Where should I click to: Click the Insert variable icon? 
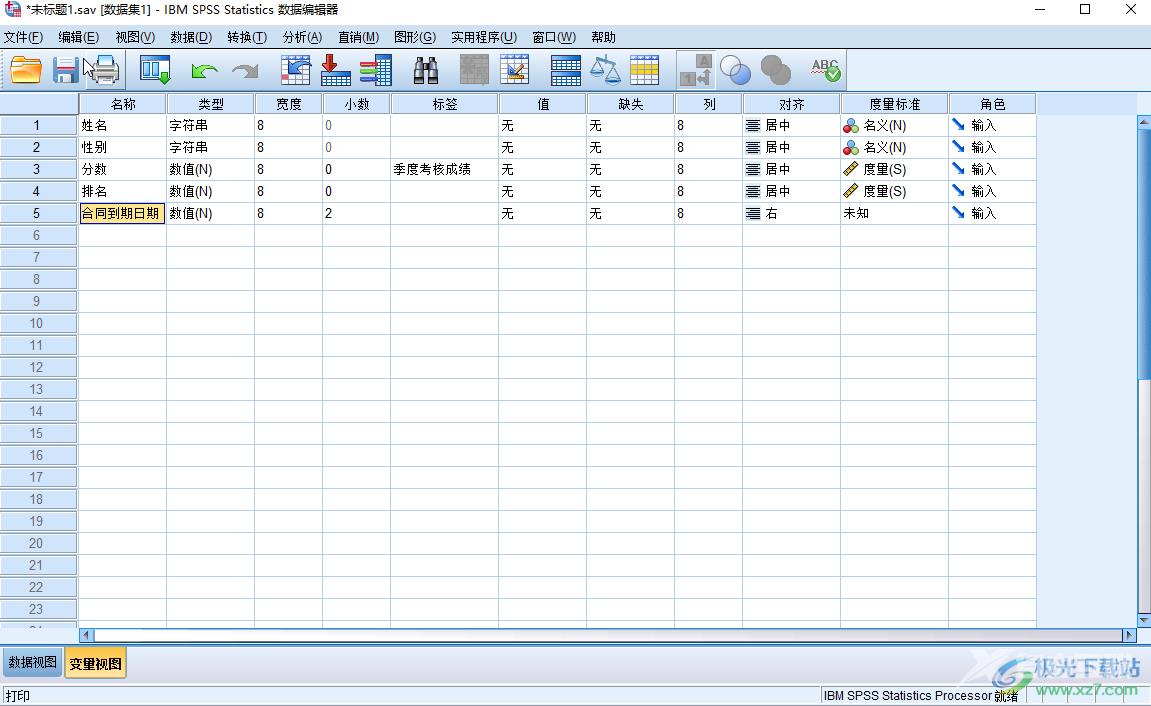(515, 70)
